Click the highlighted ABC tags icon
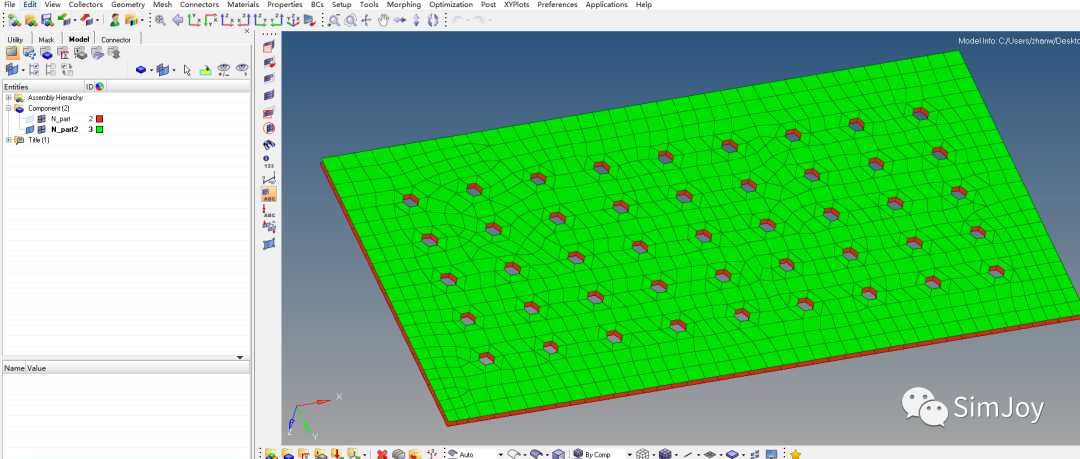 (269, 195)
